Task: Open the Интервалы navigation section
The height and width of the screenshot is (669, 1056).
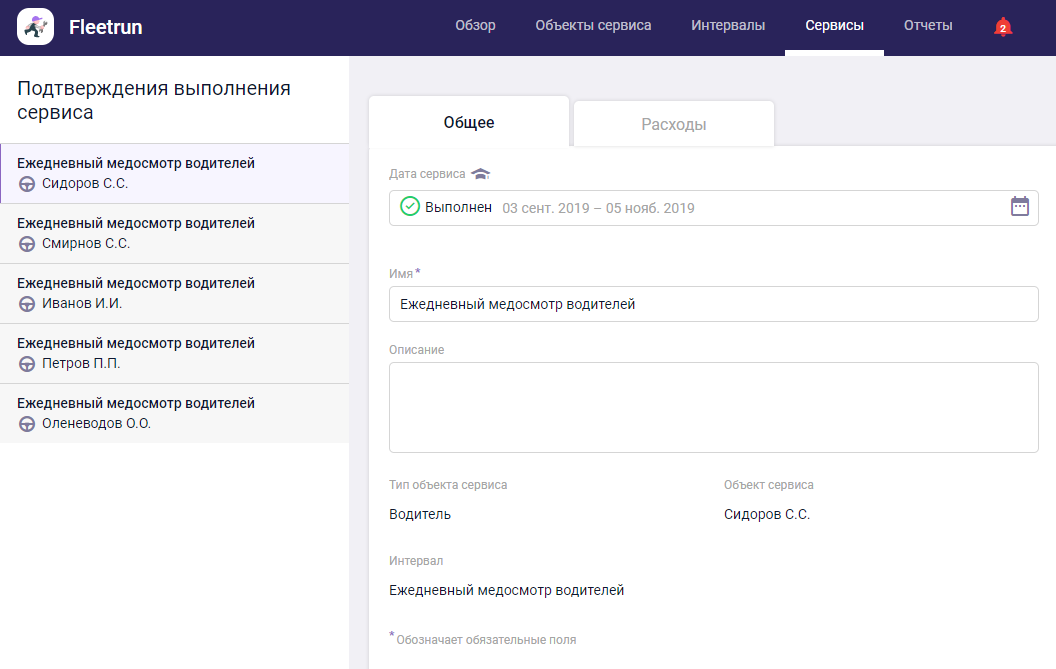Action: pos(728,26)
